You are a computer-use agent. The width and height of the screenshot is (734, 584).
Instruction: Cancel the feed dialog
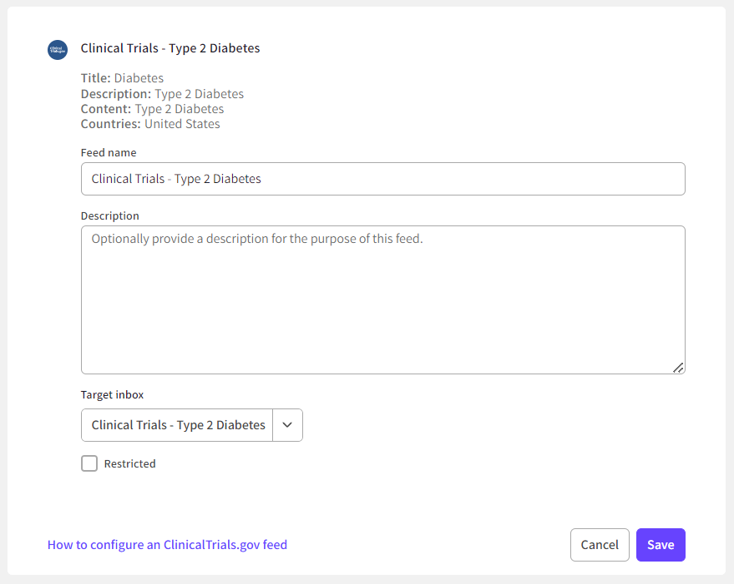coord(600,545)
